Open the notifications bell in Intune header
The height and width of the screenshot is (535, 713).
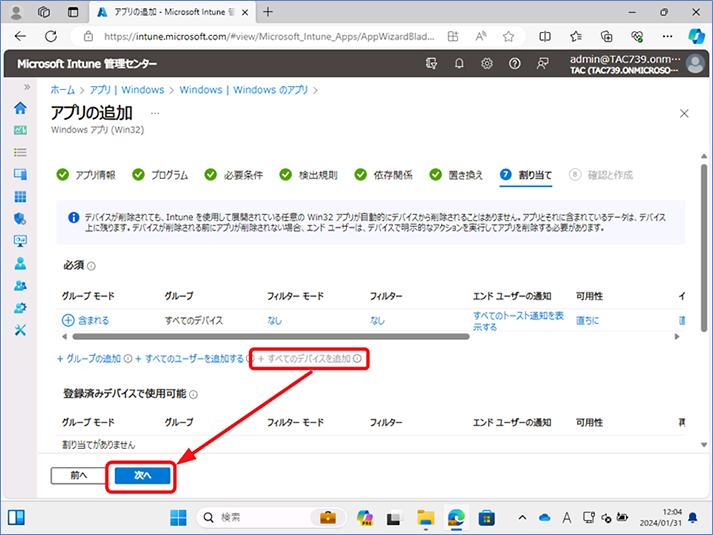pyautogui.click(x=459, y=64)
